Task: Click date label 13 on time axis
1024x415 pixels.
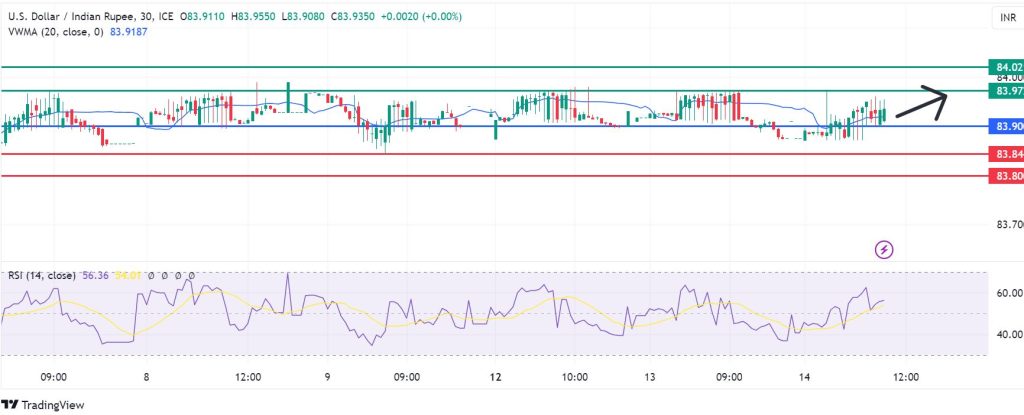Action: [x=650, y=377]
